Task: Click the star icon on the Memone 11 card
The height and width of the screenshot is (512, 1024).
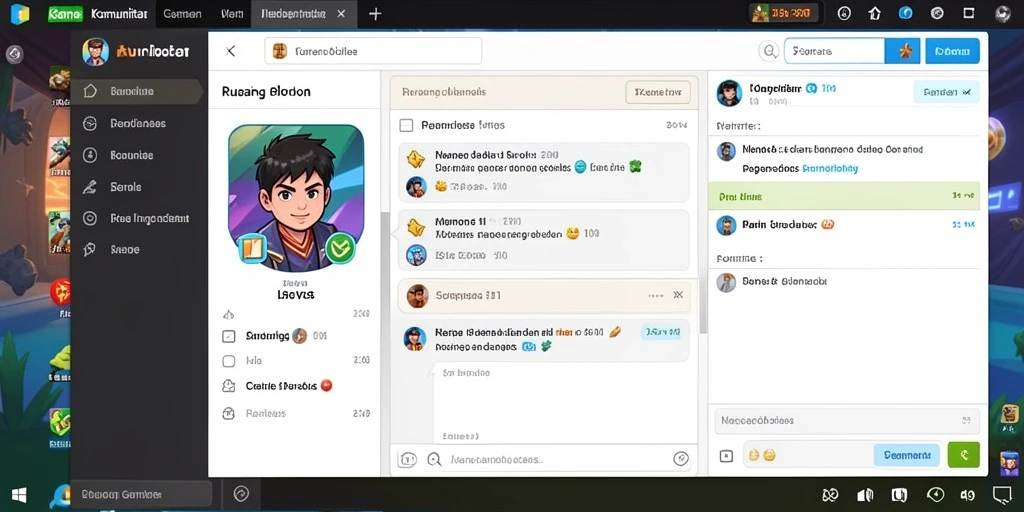Action: click(x=416, y=227)
